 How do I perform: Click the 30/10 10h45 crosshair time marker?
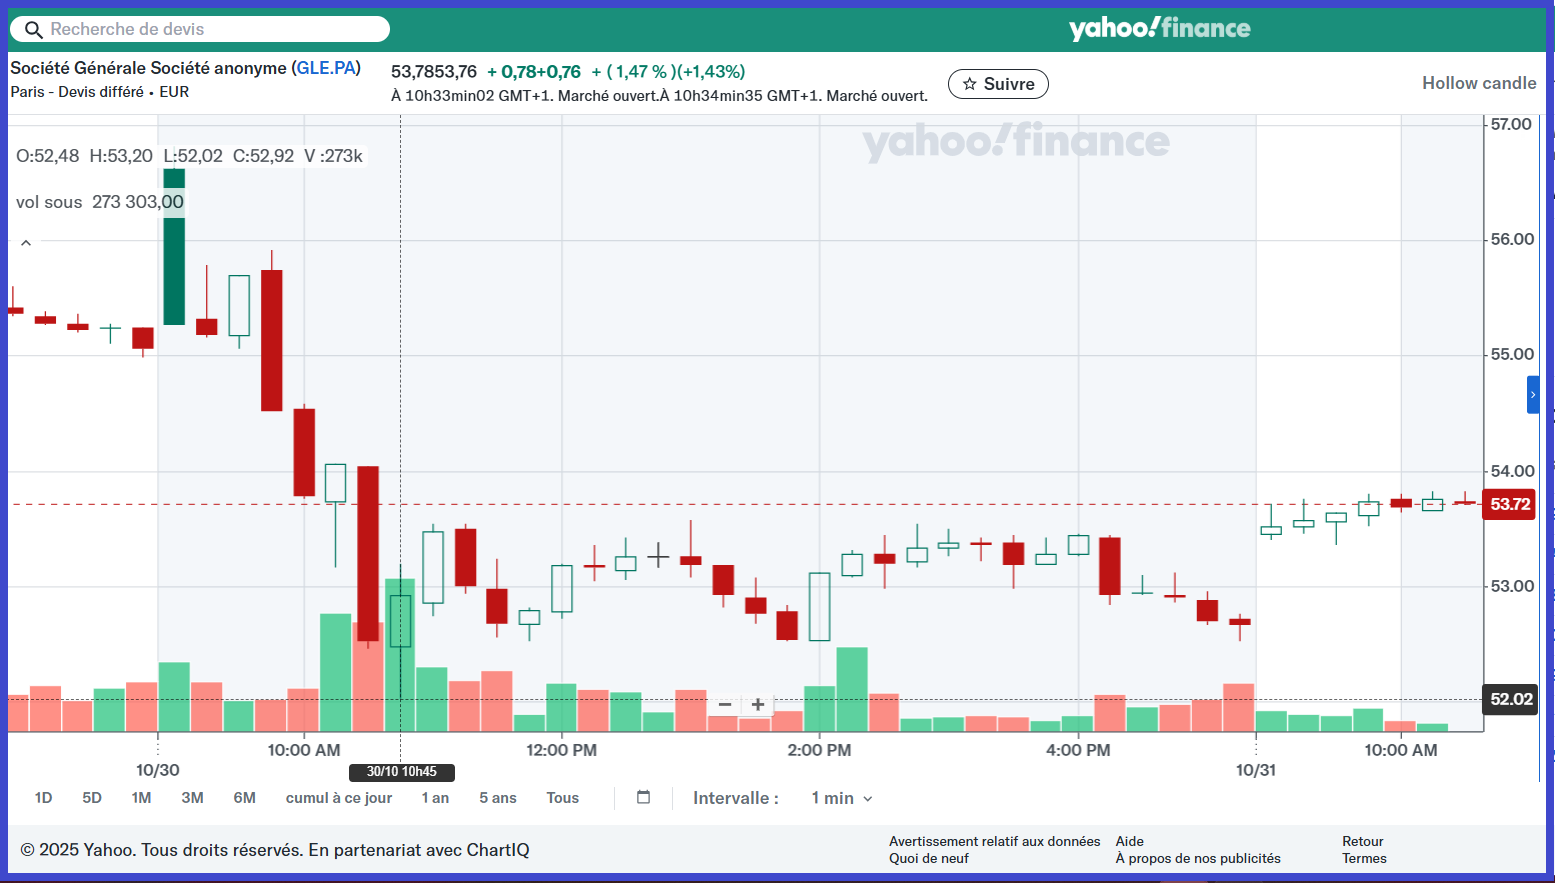[x=401, y=772]
